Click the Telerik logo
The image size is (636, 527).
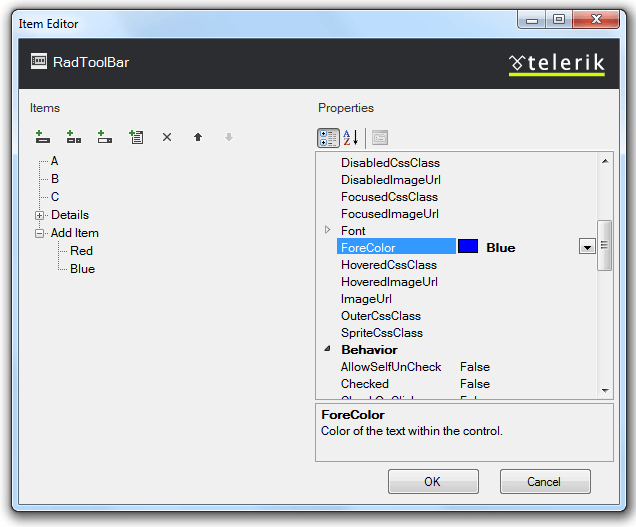556,64
